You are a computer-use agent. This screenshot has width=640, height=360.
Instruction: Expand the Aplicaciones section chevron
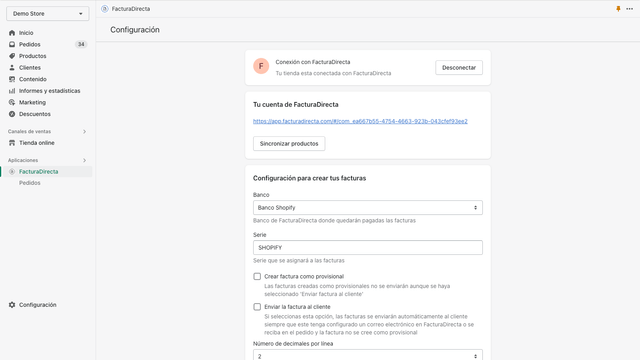tap(84, 160)
